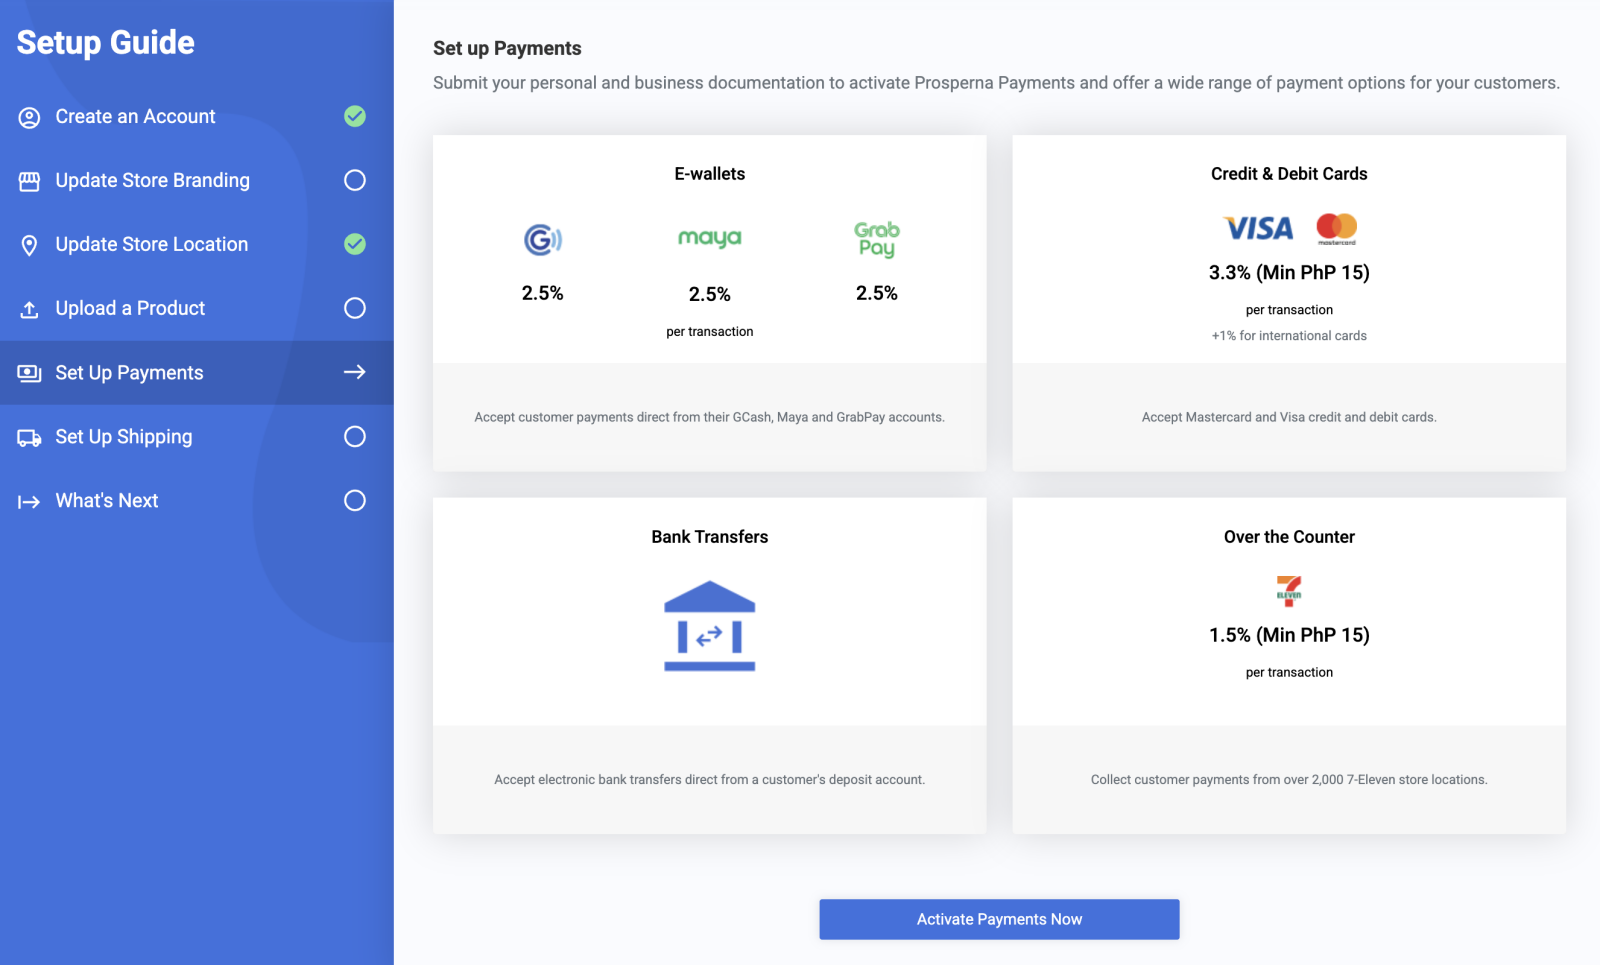Screen dimensions: 1600x965
Task: Click the E-wallets card title
Action: coord(710,174)
